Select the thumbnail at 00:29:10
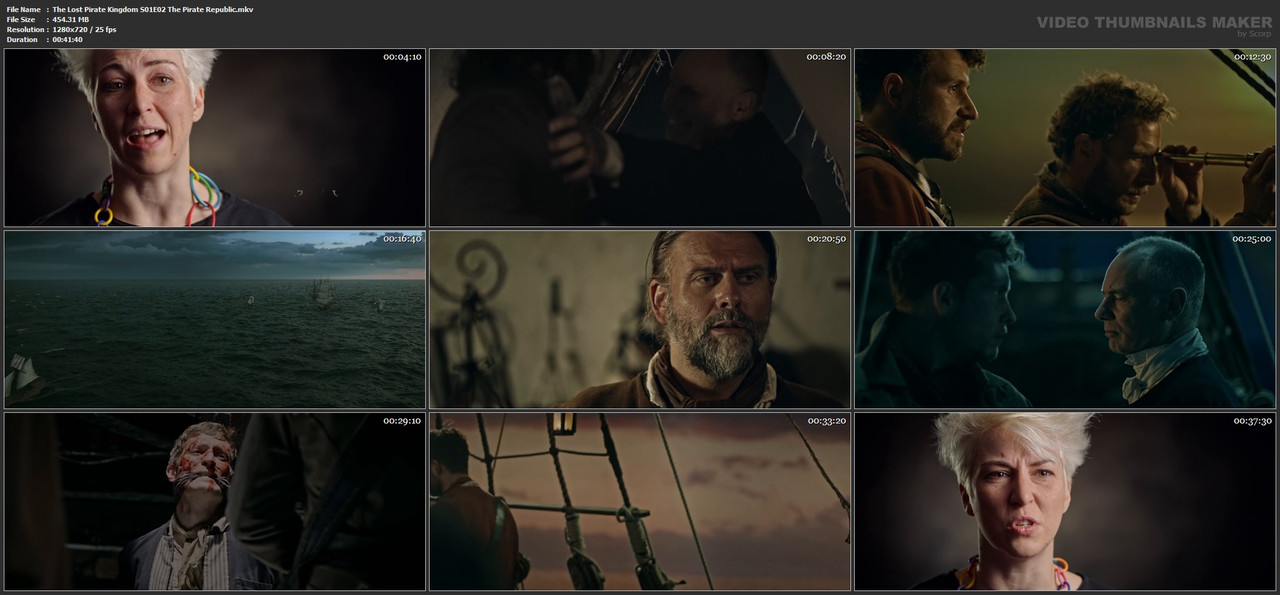Image resolution: width=1280 pixels, height=595 pixels. click(x=215, y=501)
